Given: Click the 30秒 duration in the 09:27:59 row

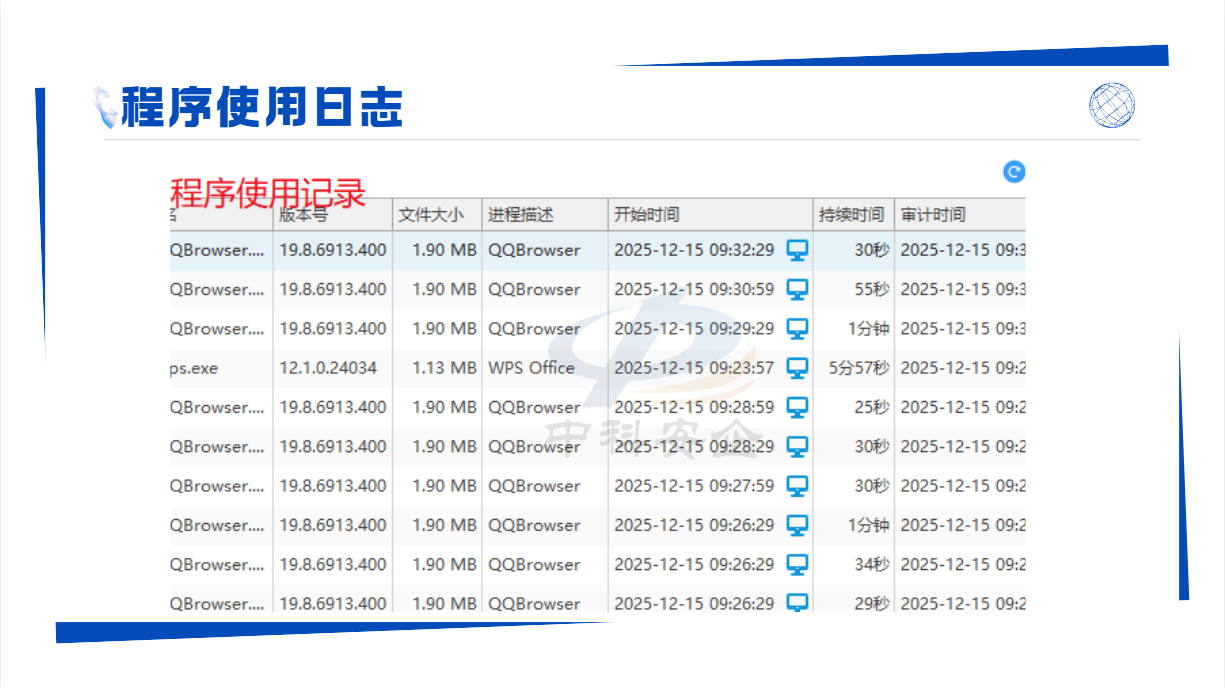Looking at the screenshot, I should [872, 486].
